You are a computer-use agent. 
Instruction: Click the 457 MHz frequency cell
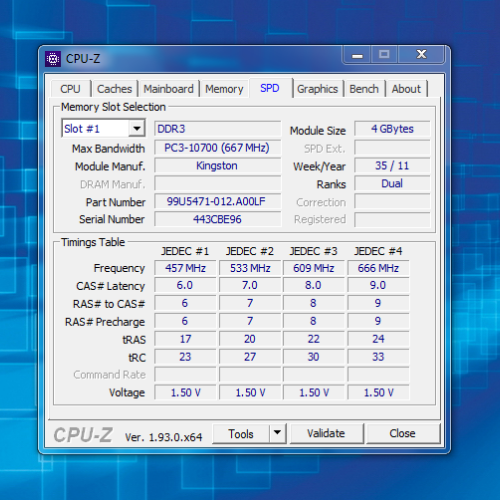click(x=185, y=268)
